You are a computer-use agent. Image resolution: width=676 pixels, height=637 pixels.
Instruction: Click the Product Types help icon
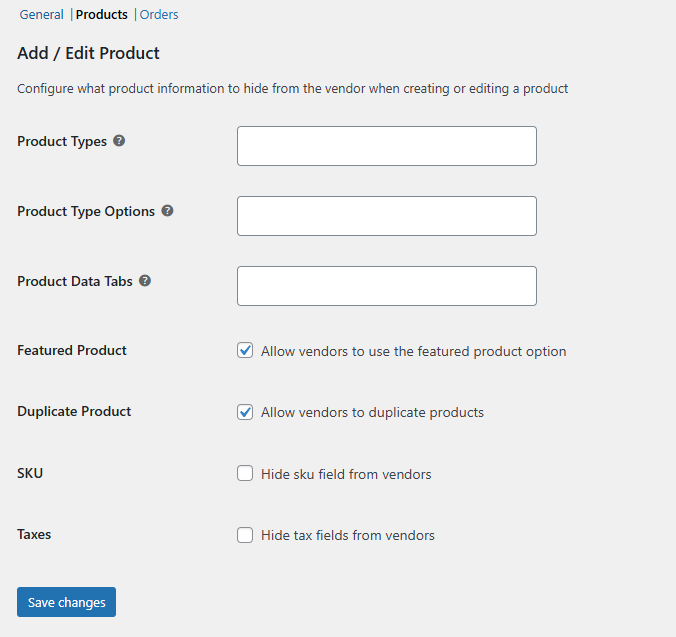point(119,141)
